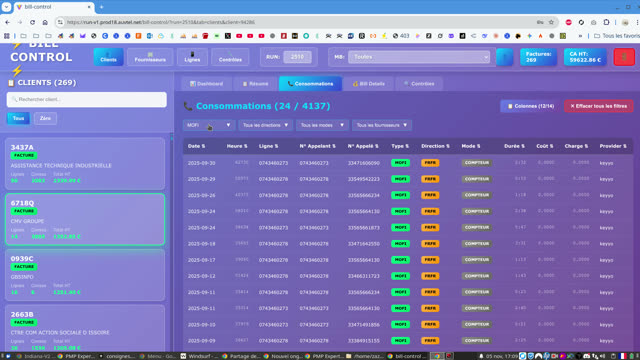The width and height of the screenshot is (640, 360).
Task: Reload the page in the browser
Action: click(x=32, y=22)
